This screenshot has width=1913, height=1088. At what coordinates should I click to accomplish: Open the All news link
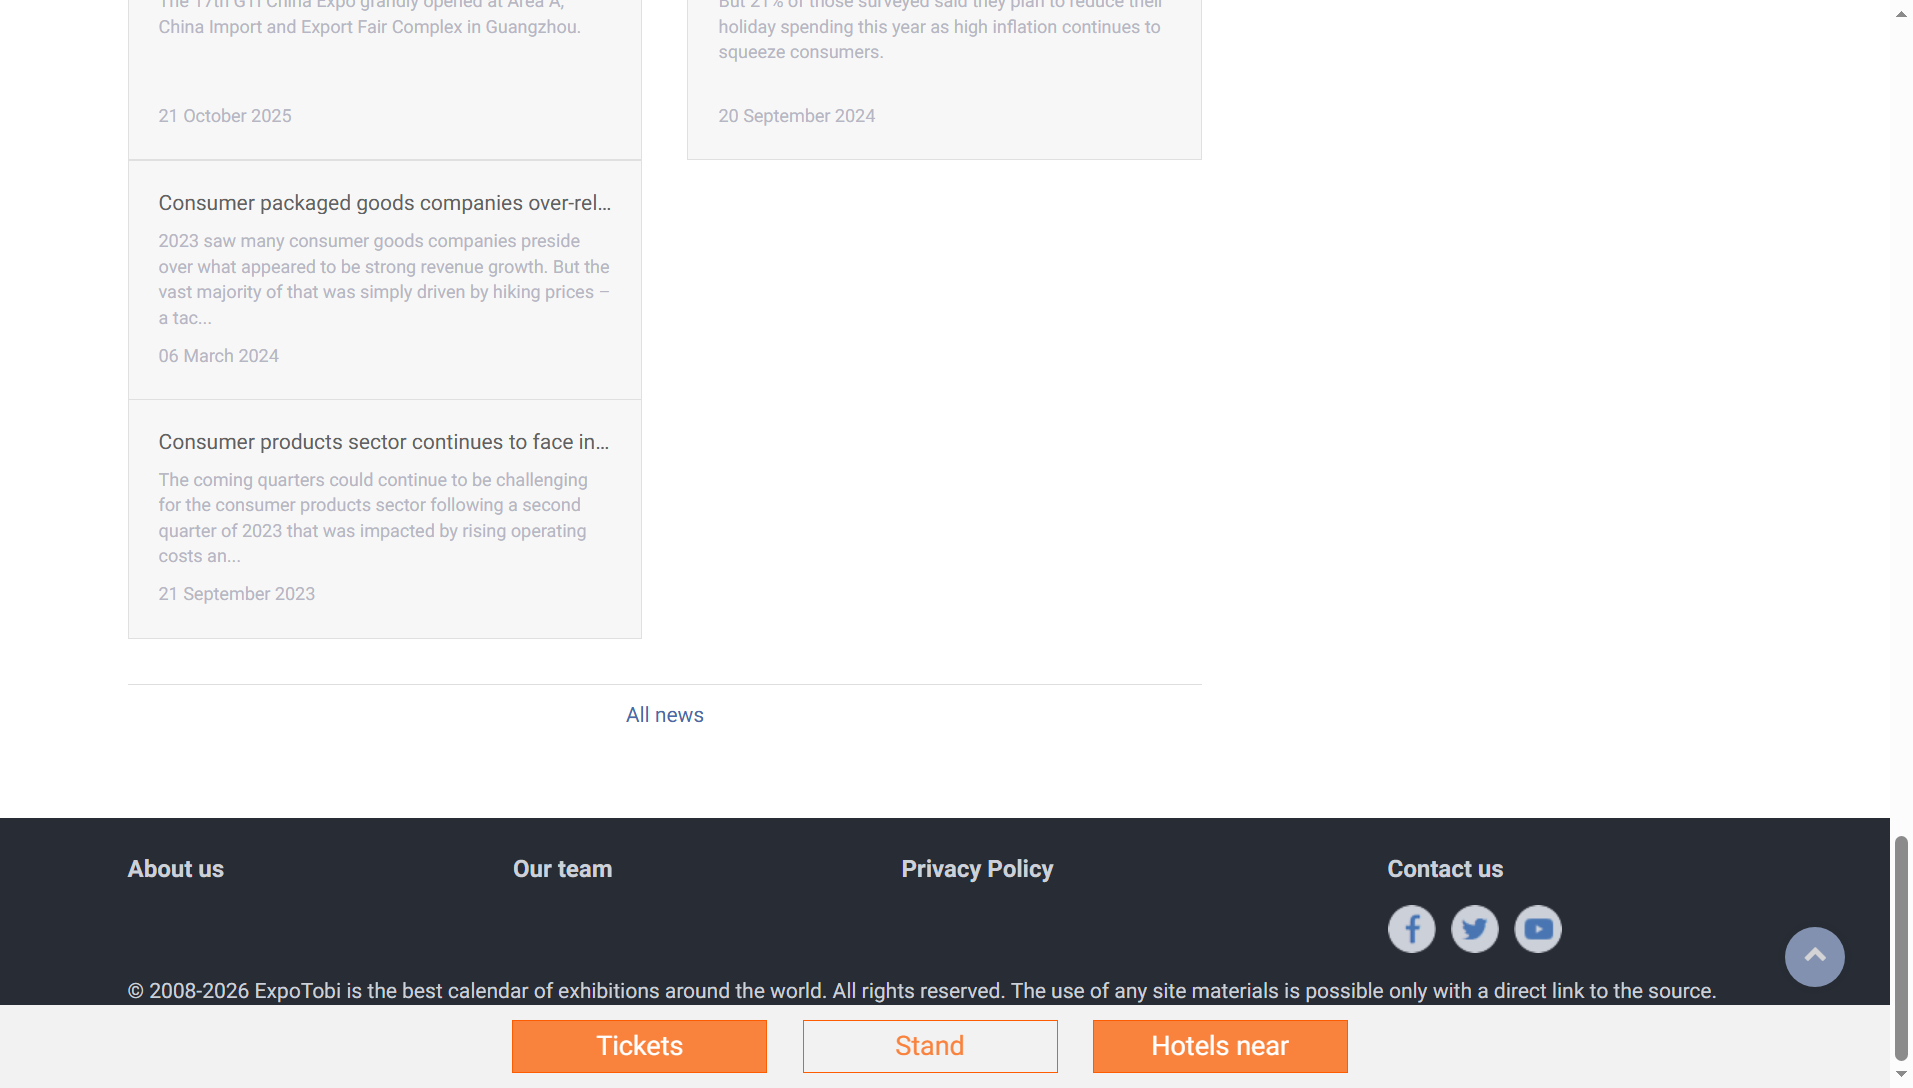[x=664, y=715]
